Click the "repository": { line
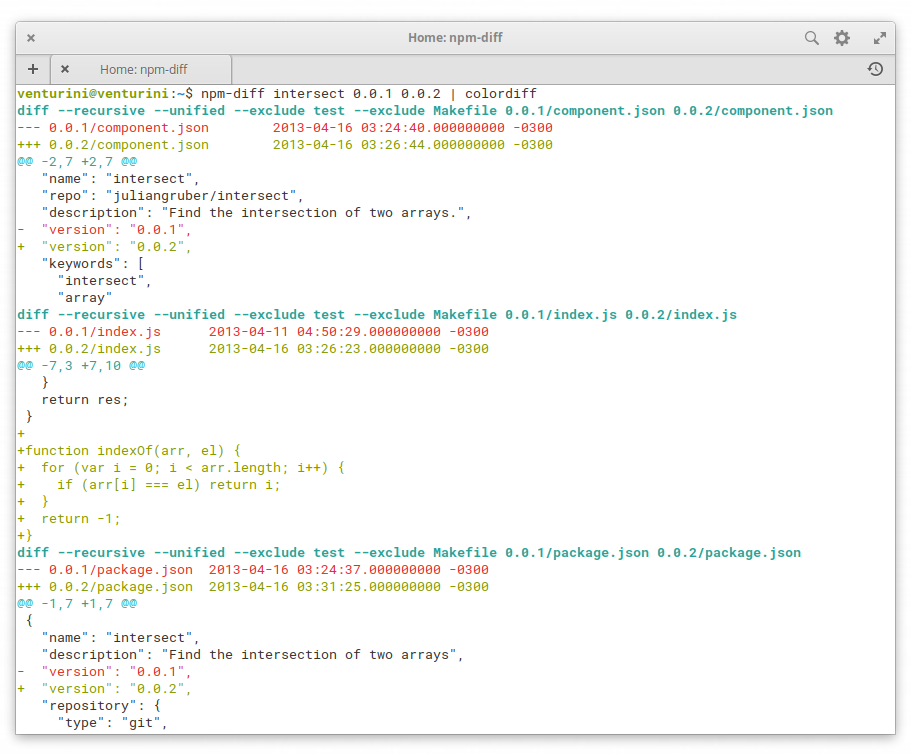The image size is (911, 754). pos(101,706)
